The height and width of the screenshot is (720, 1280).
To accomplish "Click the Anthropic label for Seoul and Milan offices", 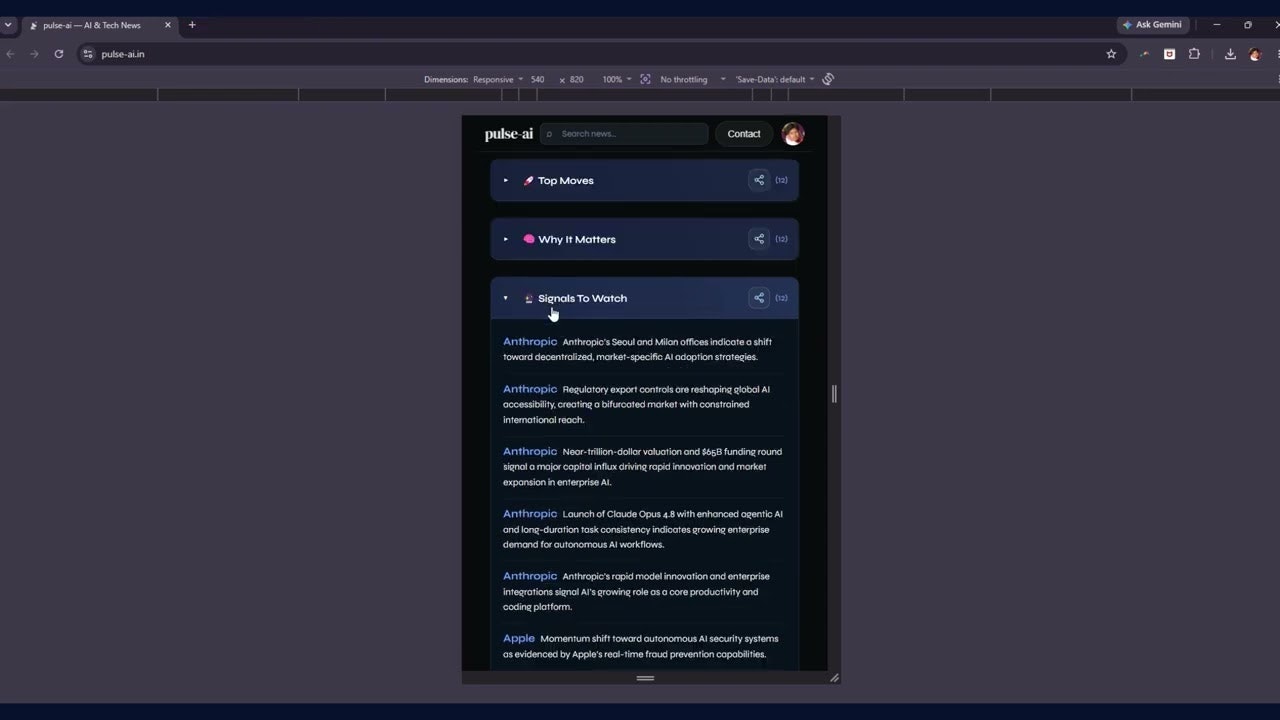I will [530, 342].
